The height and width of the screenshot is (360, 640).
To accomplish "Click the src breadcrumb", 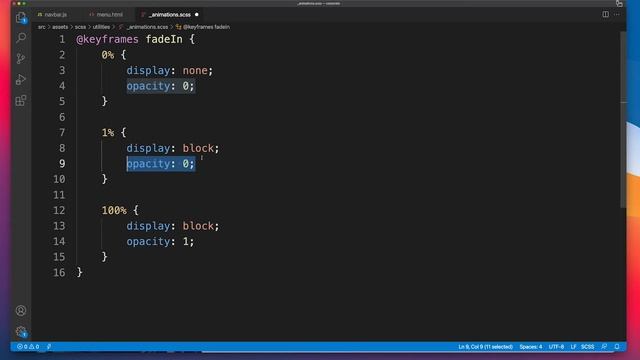I will (x=42, y=27).
